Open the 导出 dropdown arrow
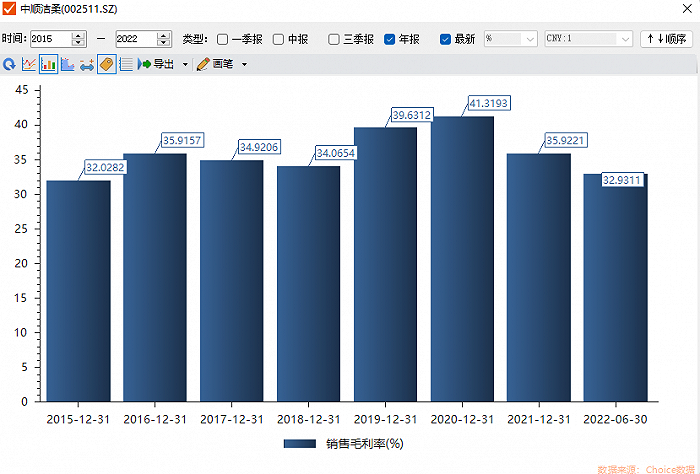 185,64
